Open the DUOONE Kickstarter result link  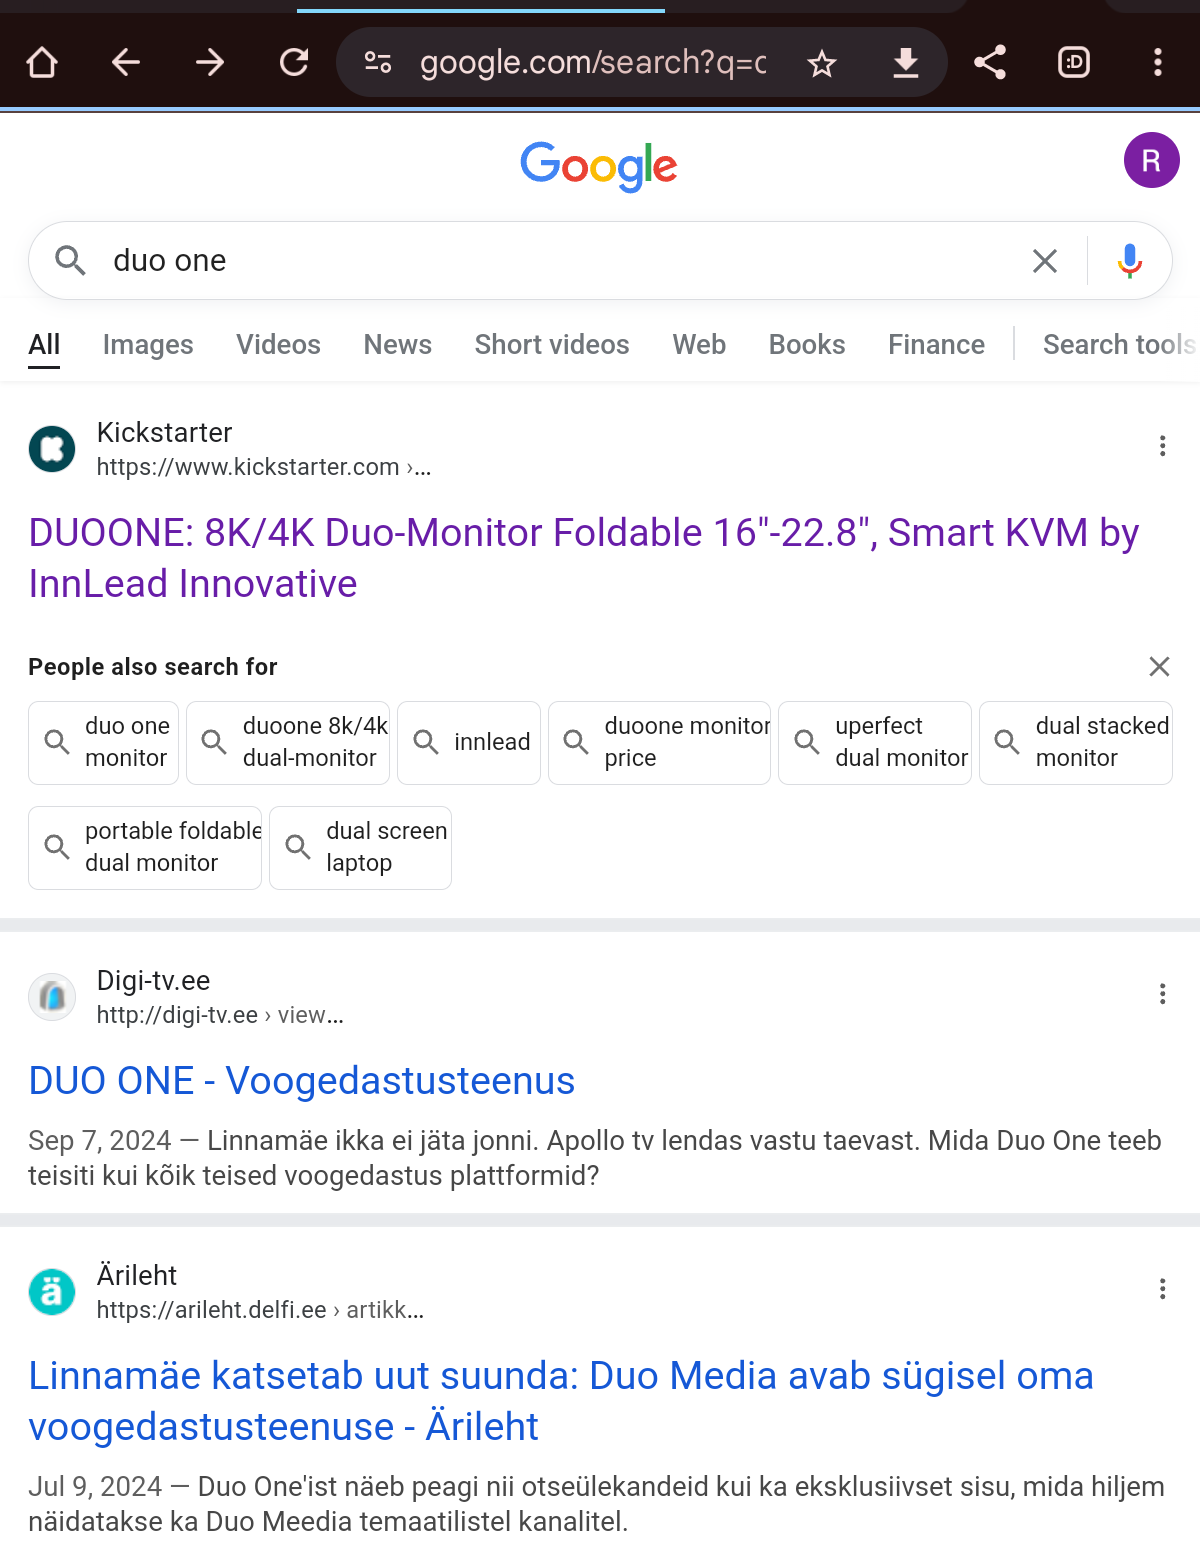tap(584, 558)
